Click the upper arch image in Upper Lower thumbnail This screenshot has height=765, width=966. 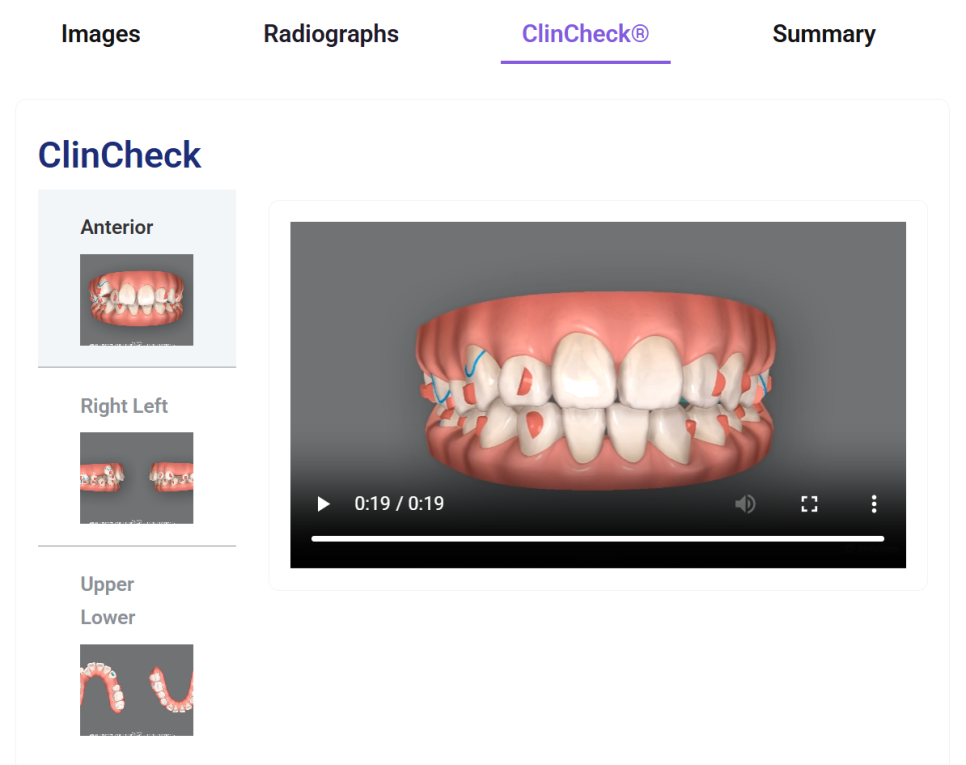click(105, 689)
